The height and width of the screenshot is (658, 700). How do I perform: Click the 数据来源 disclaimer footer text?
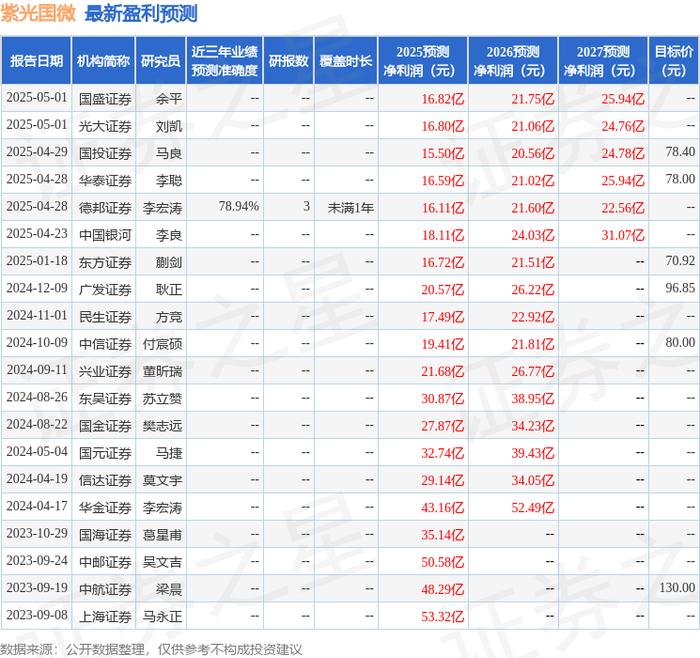click(151, 649)
